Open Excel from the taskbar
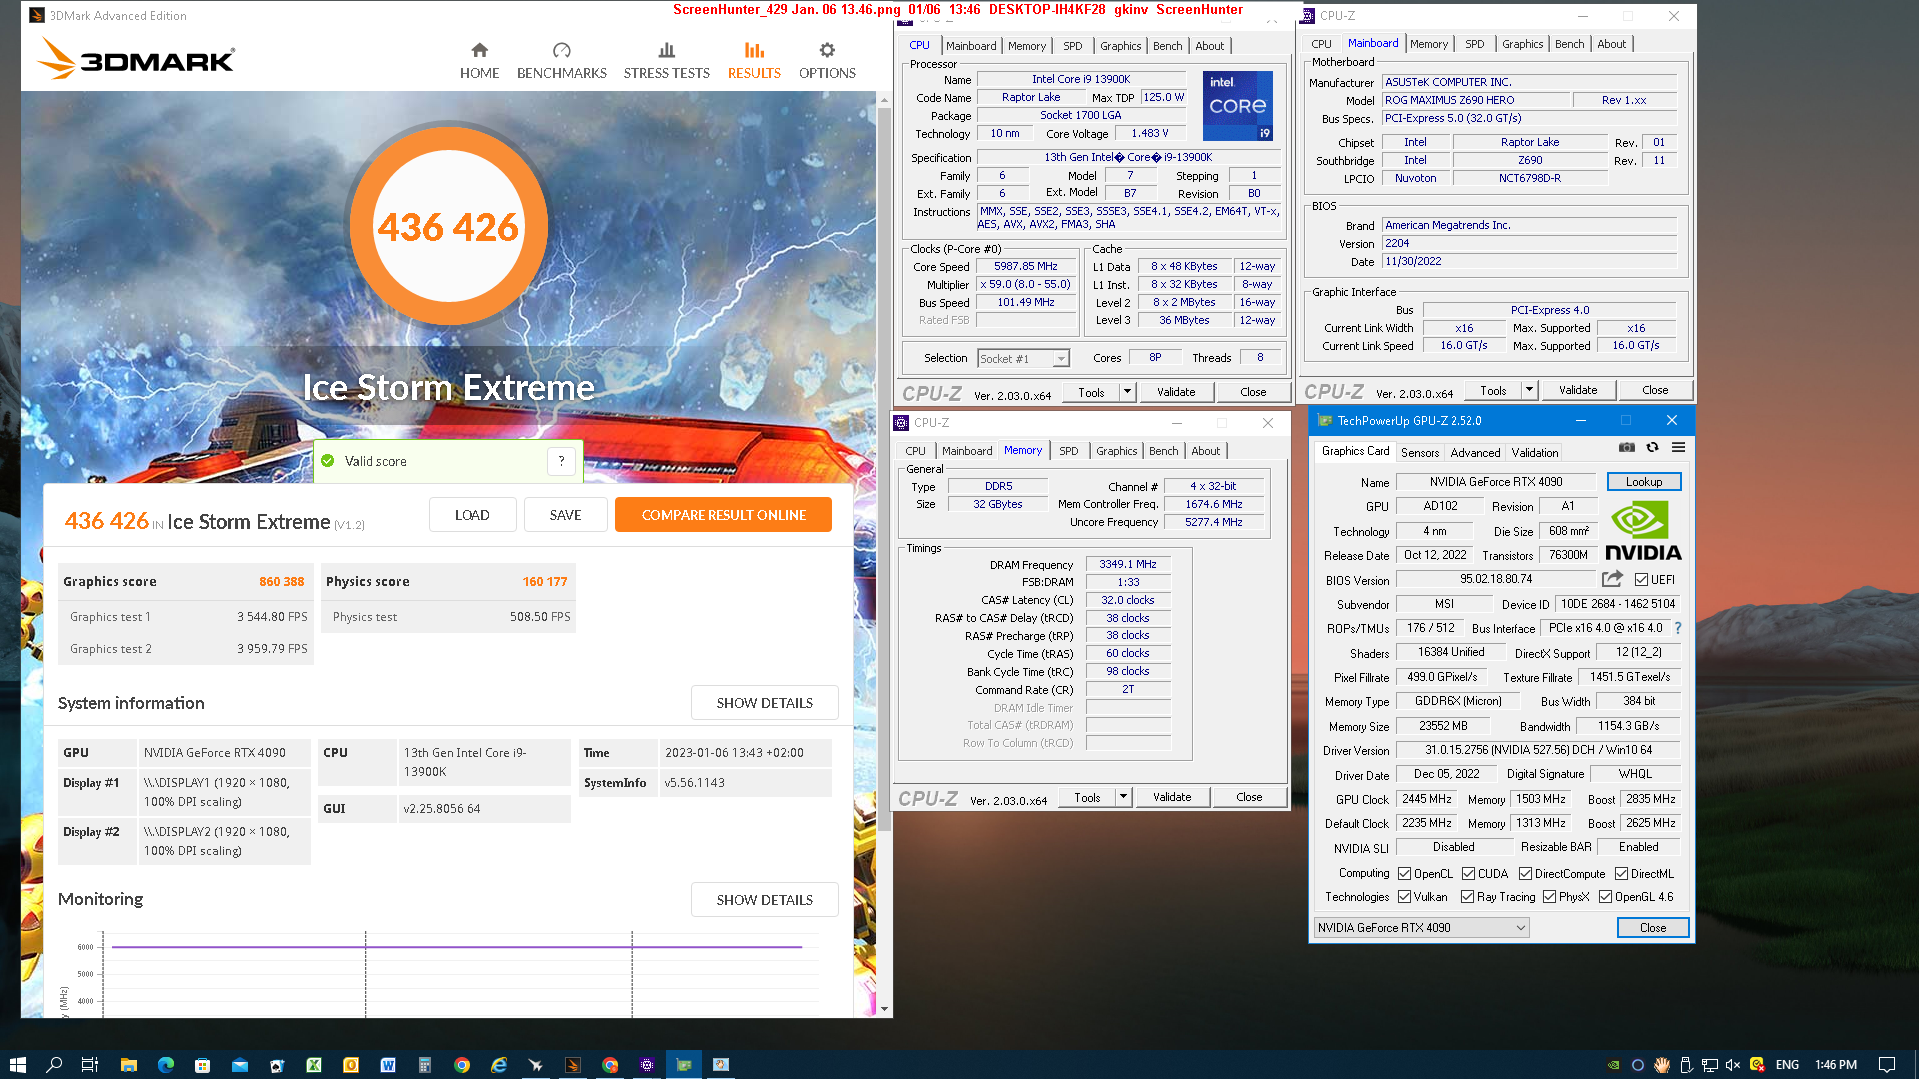1919x1079 pixels. [314, 1065]
